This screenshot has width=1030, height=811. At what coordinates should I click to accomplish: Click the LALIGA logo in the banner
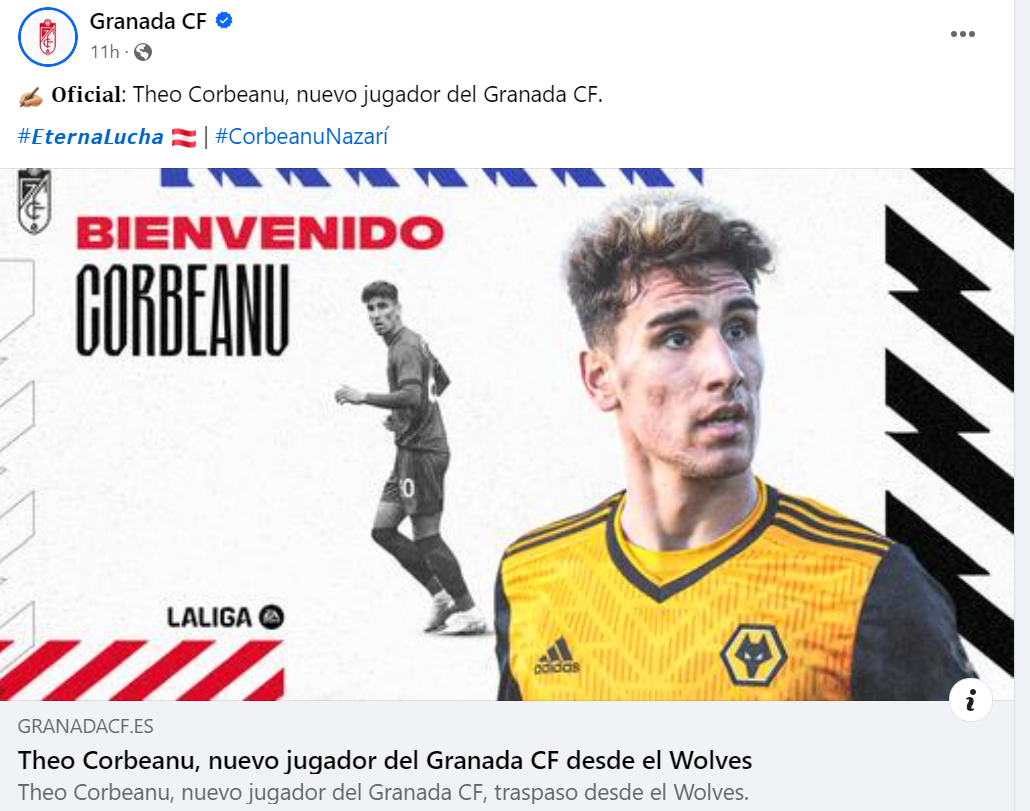coord(225,617)
